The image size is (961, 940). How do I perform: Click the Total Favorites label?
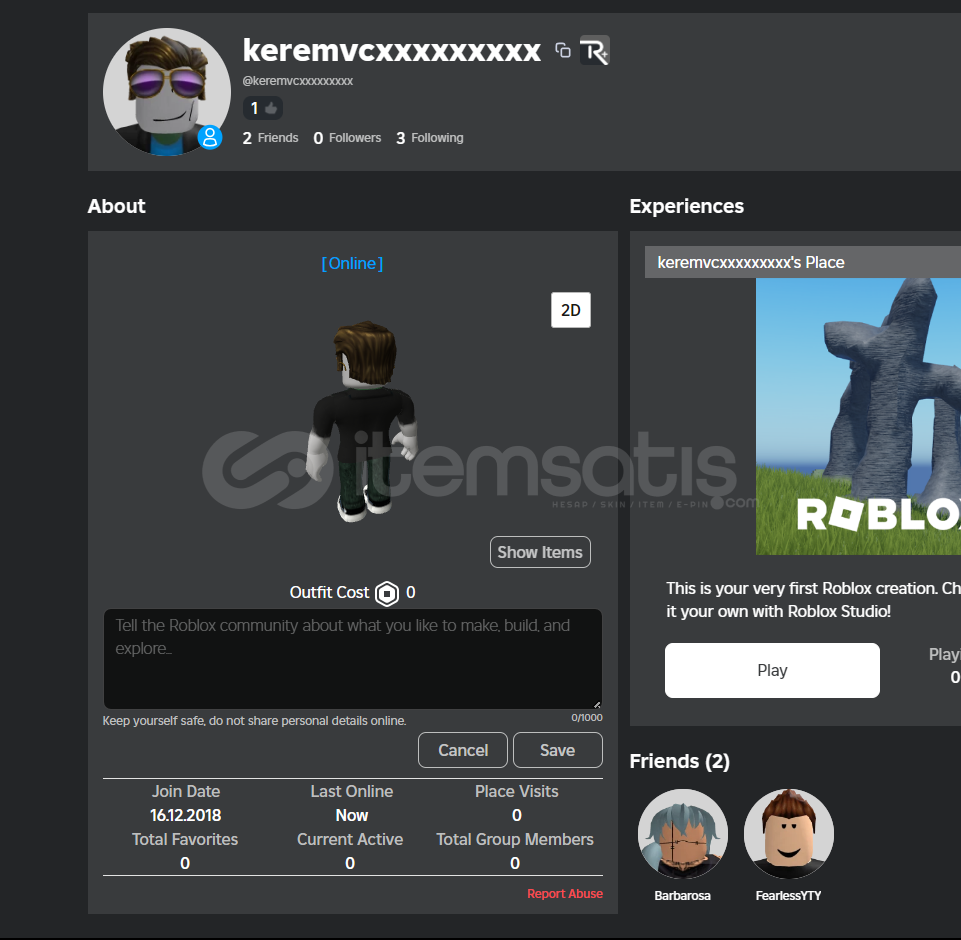click(x=185, y=840)
